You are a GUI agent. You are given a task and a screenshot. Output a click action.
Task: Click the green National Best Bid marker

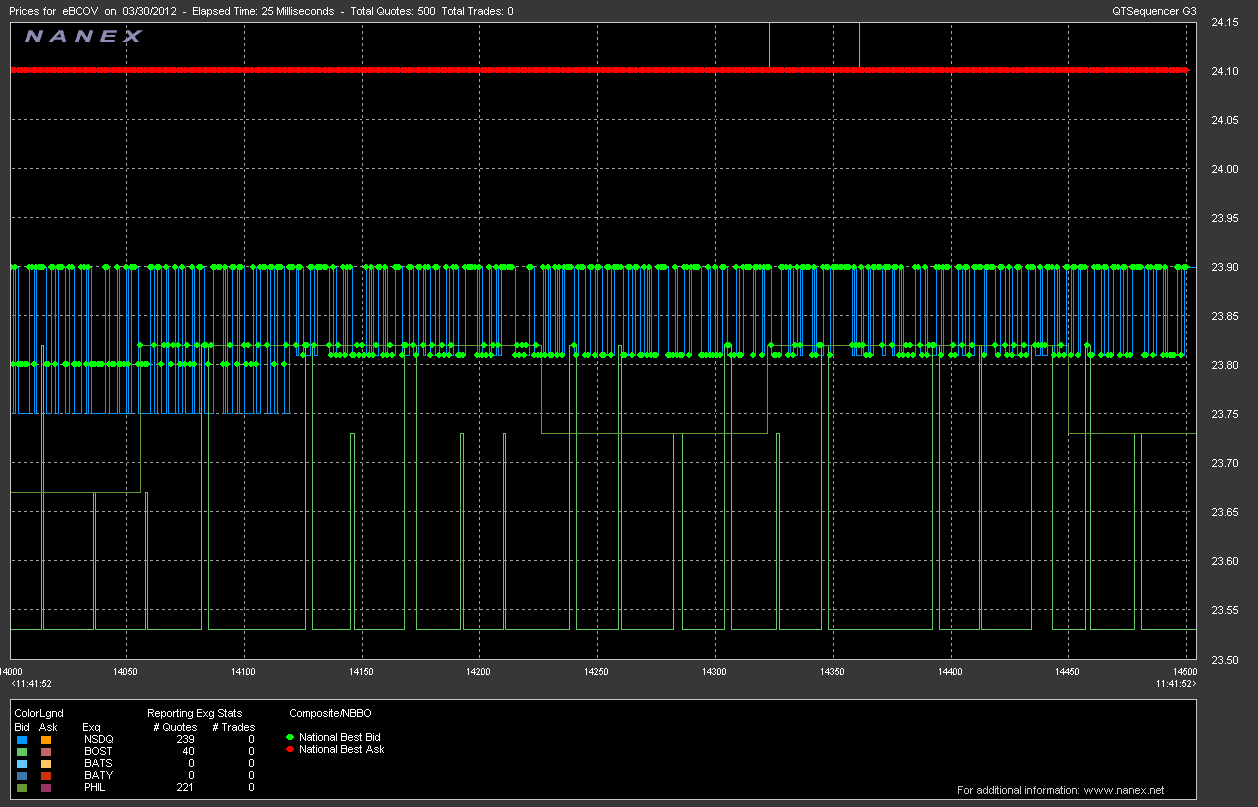point(292,737)
